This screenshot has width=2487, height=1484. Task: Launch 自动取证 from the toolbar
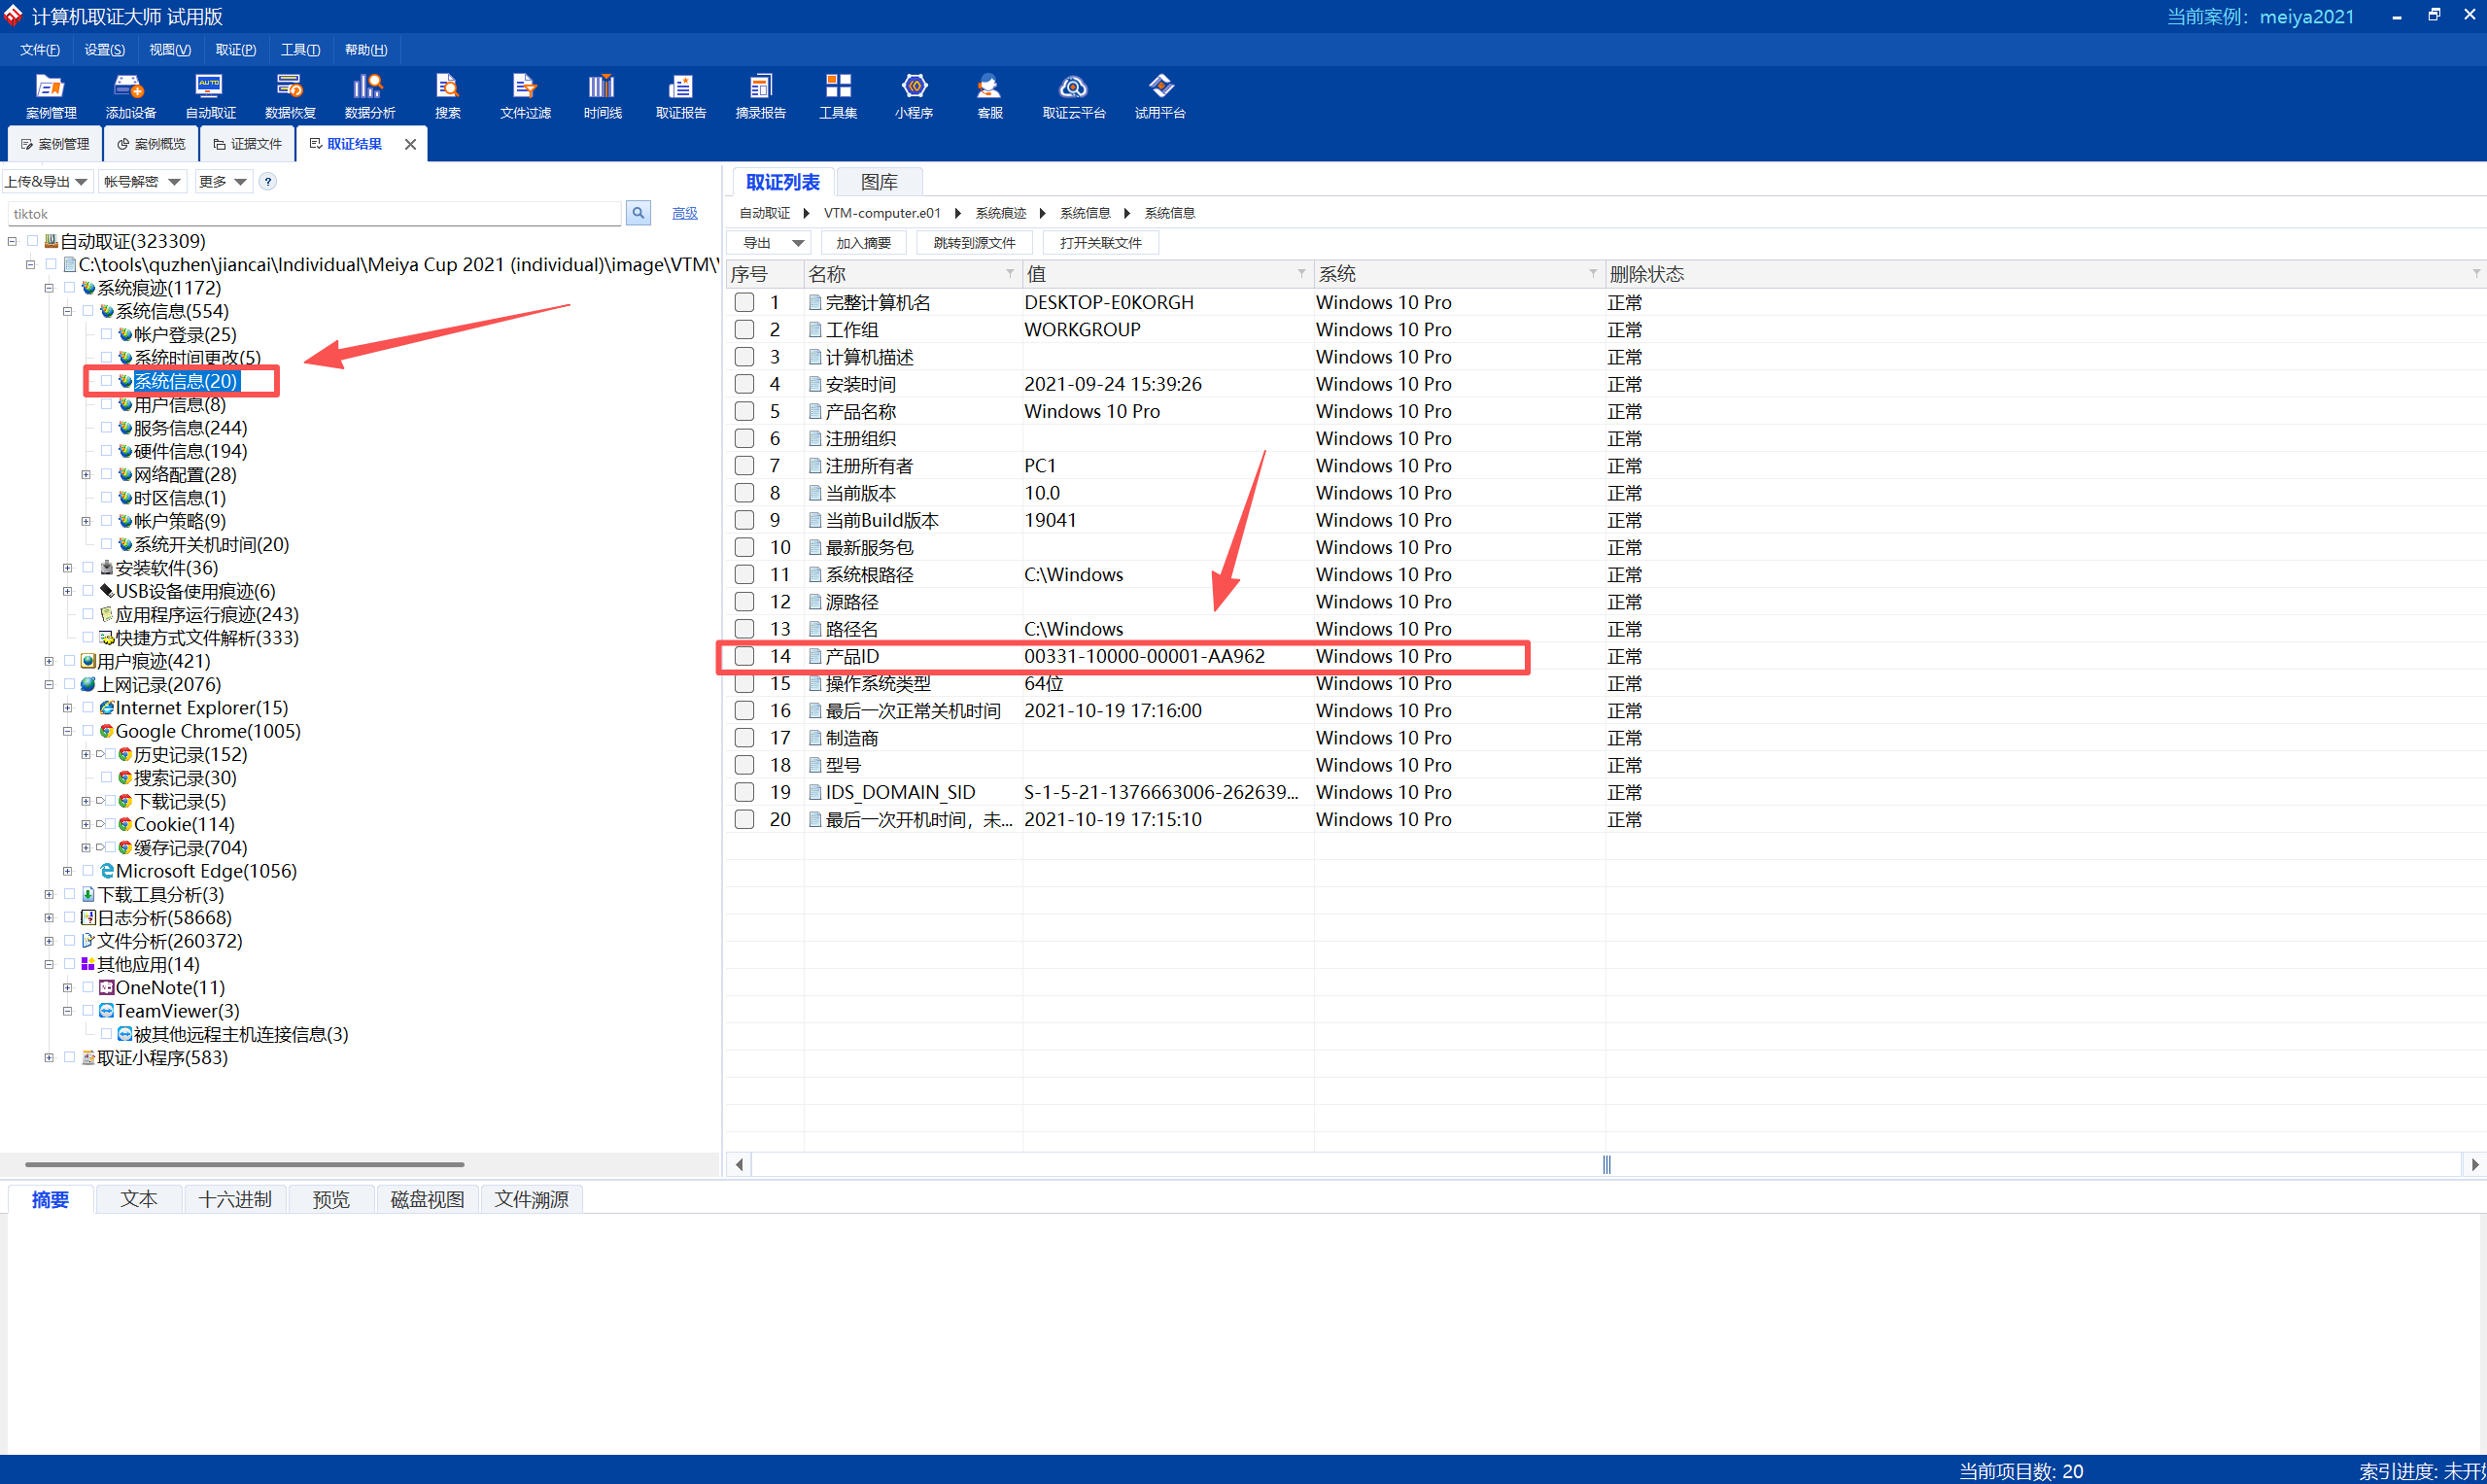point(210,96)
